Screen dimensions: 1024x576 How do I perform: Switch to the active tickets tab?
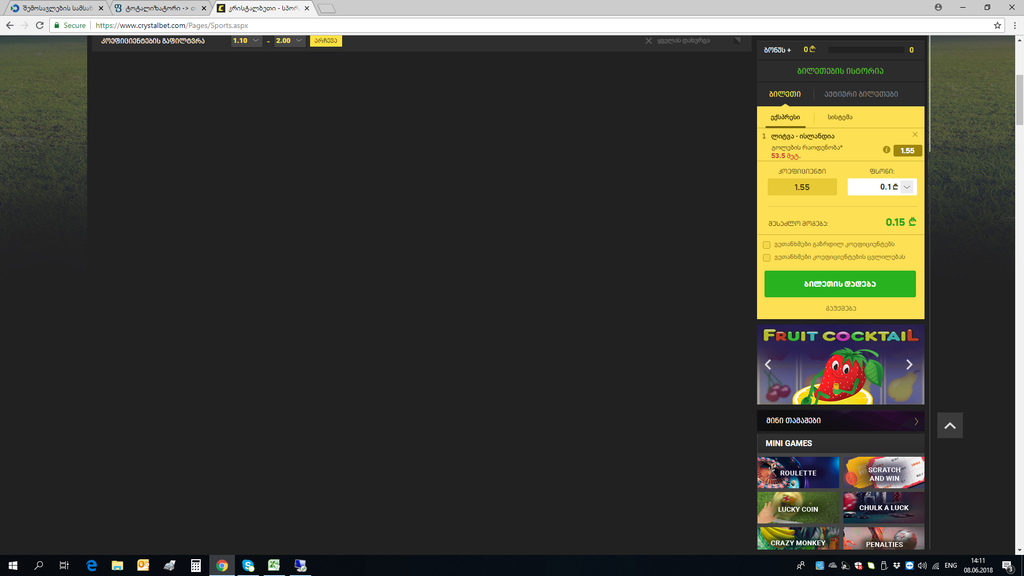click(861, 94)
